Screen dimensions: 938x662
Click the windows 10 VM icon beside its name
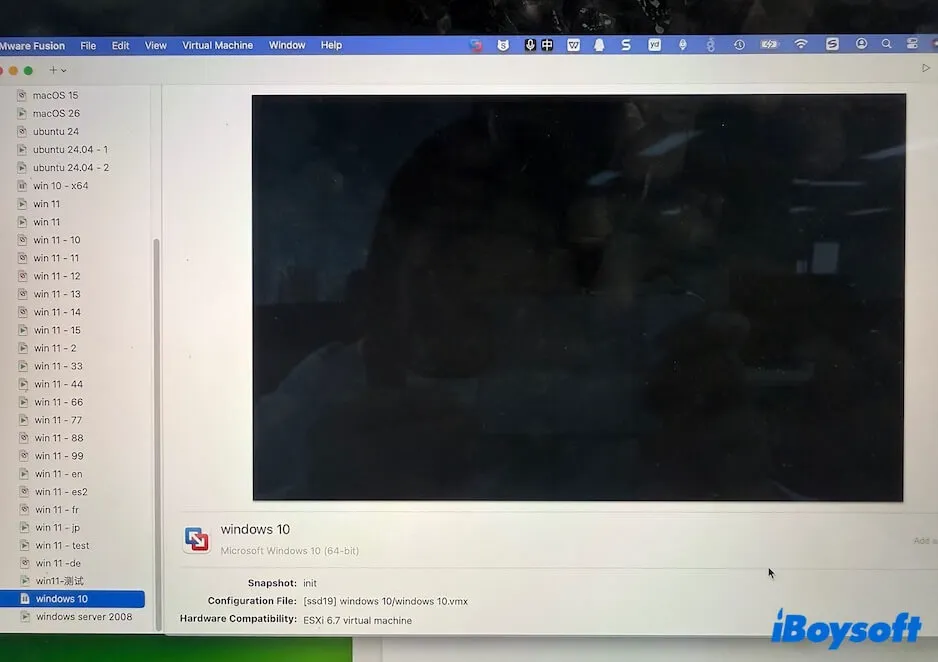point(197,538)
